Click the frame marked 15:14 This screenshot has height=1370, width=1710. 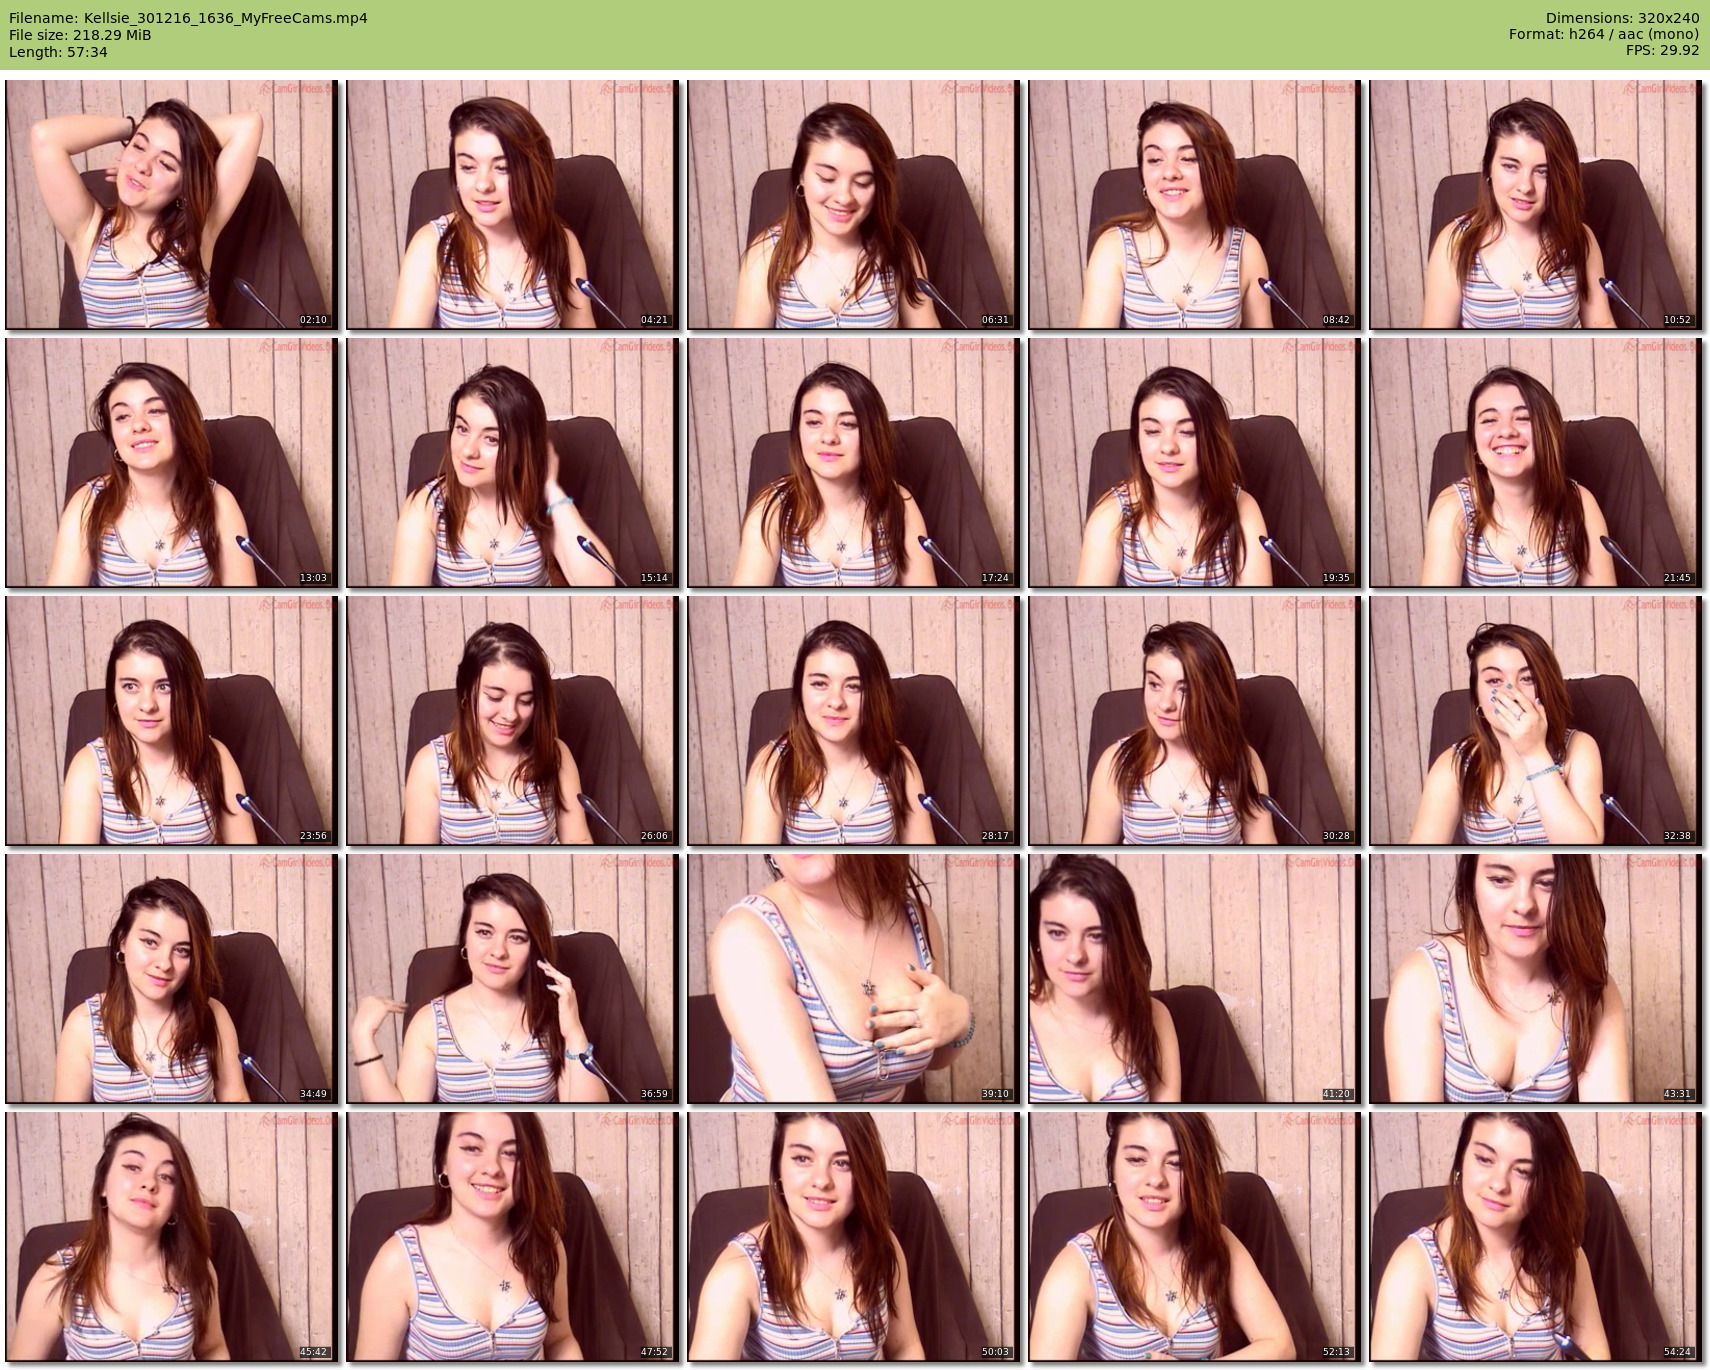point(513,462)
